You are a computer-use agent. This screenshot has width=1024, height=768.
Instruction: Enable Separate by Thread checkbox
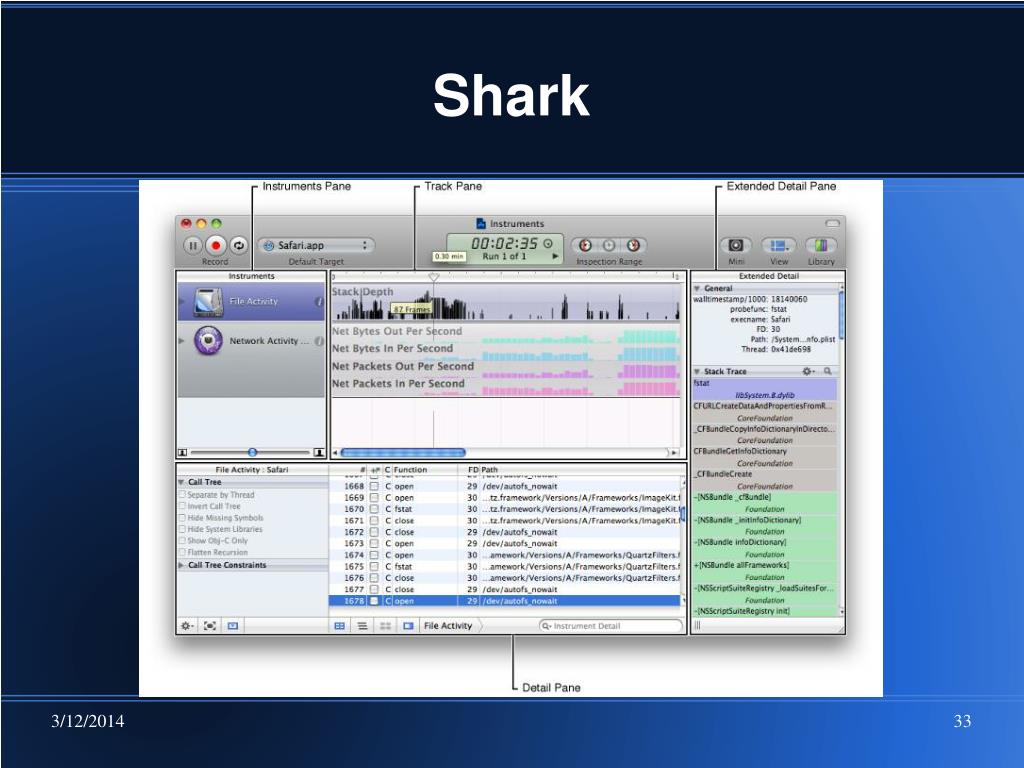tap(182, 495)
